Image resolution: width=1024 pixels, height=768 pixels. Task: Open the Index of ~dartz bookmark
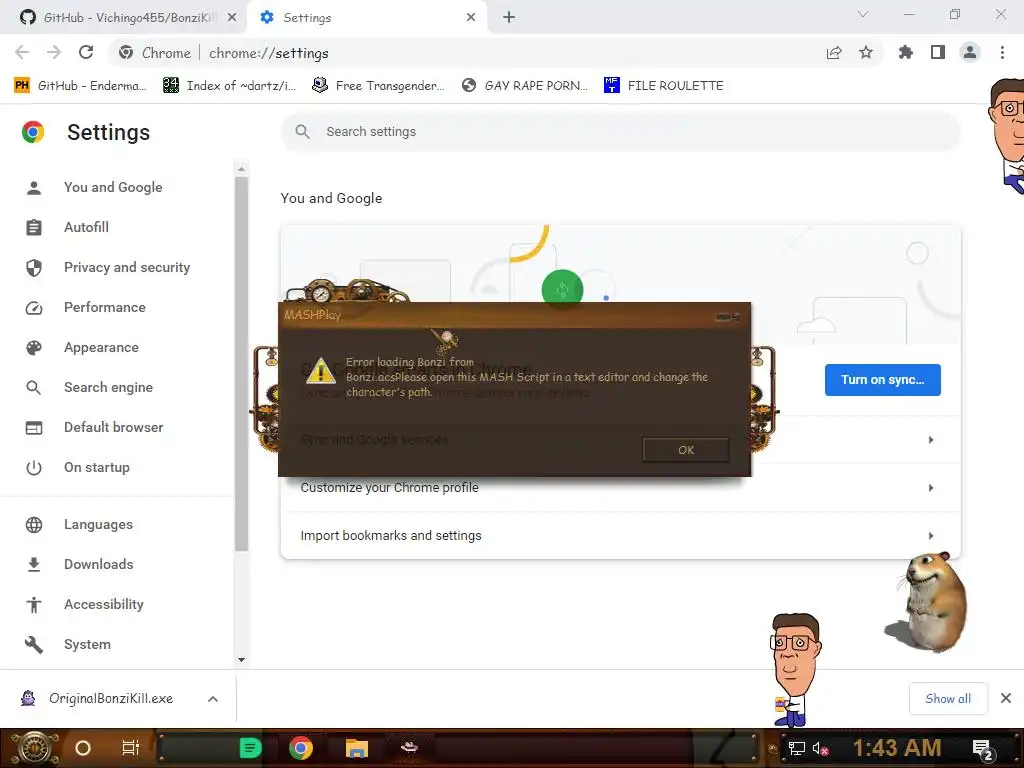pos(229,86)
